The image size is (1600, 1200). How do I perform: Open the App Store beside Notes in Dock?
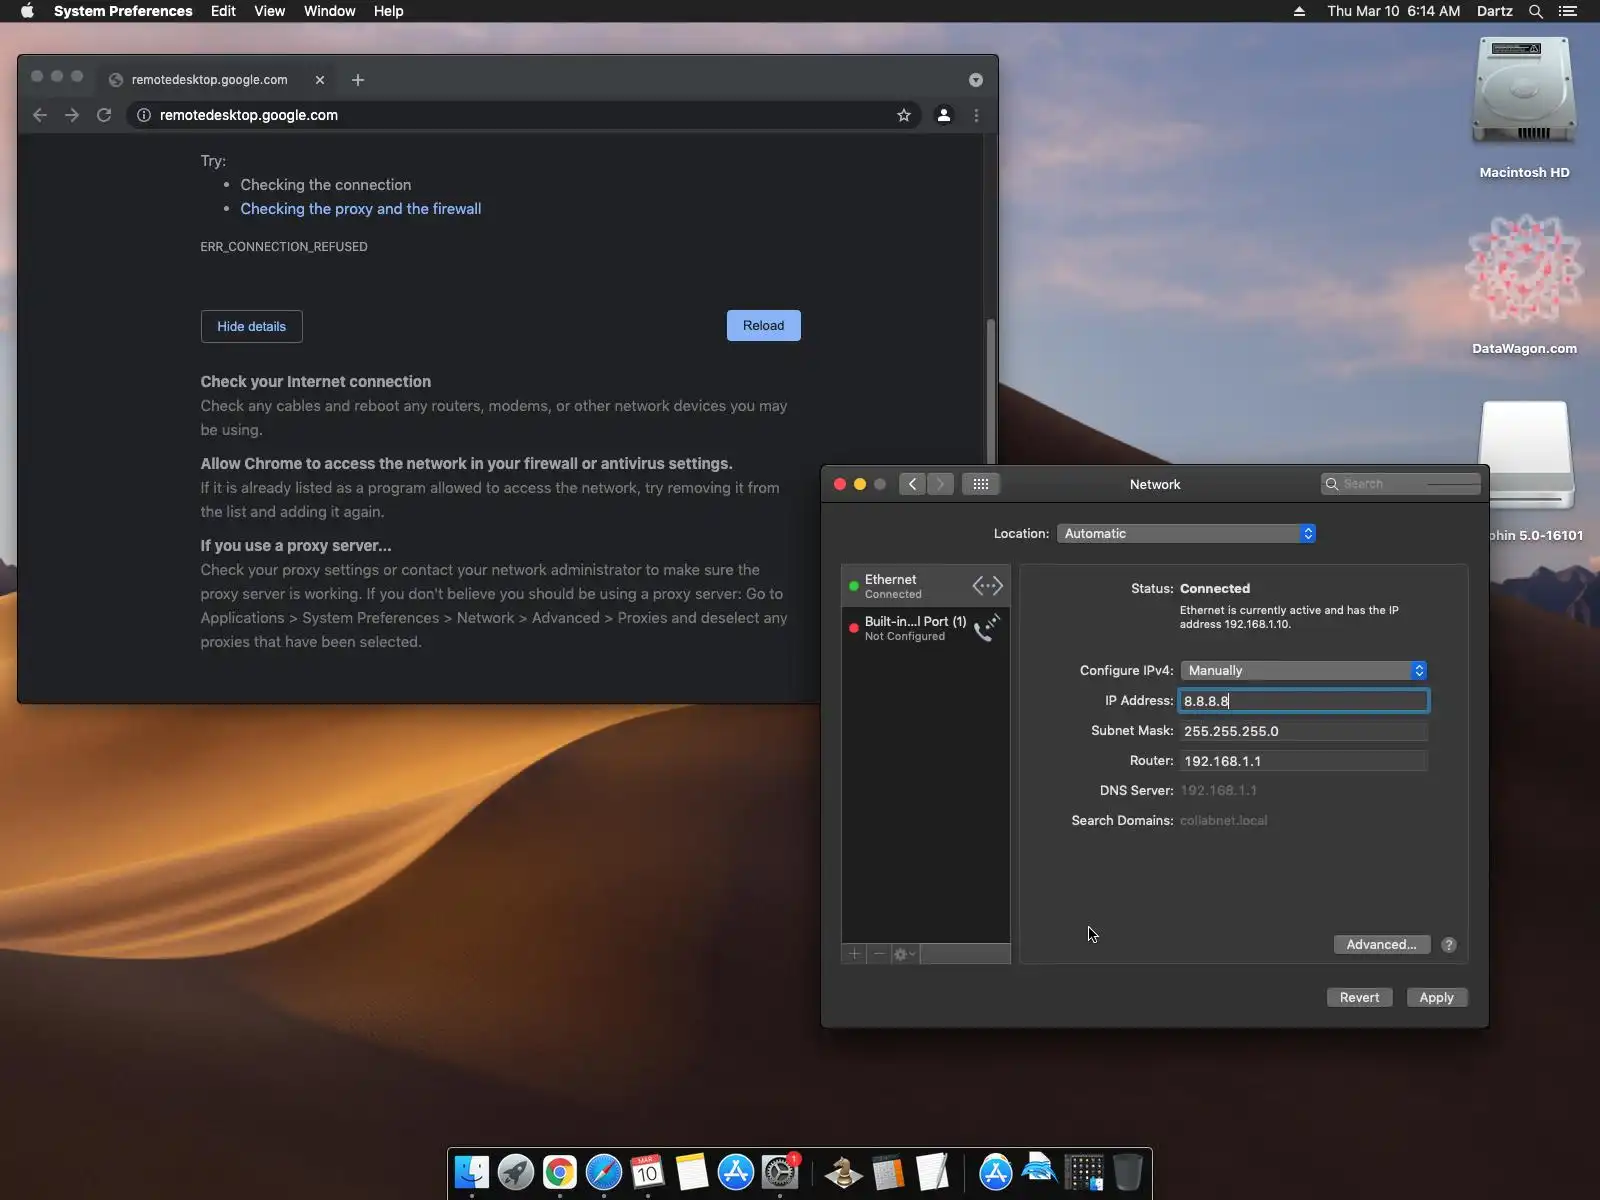coord(736,1172)
